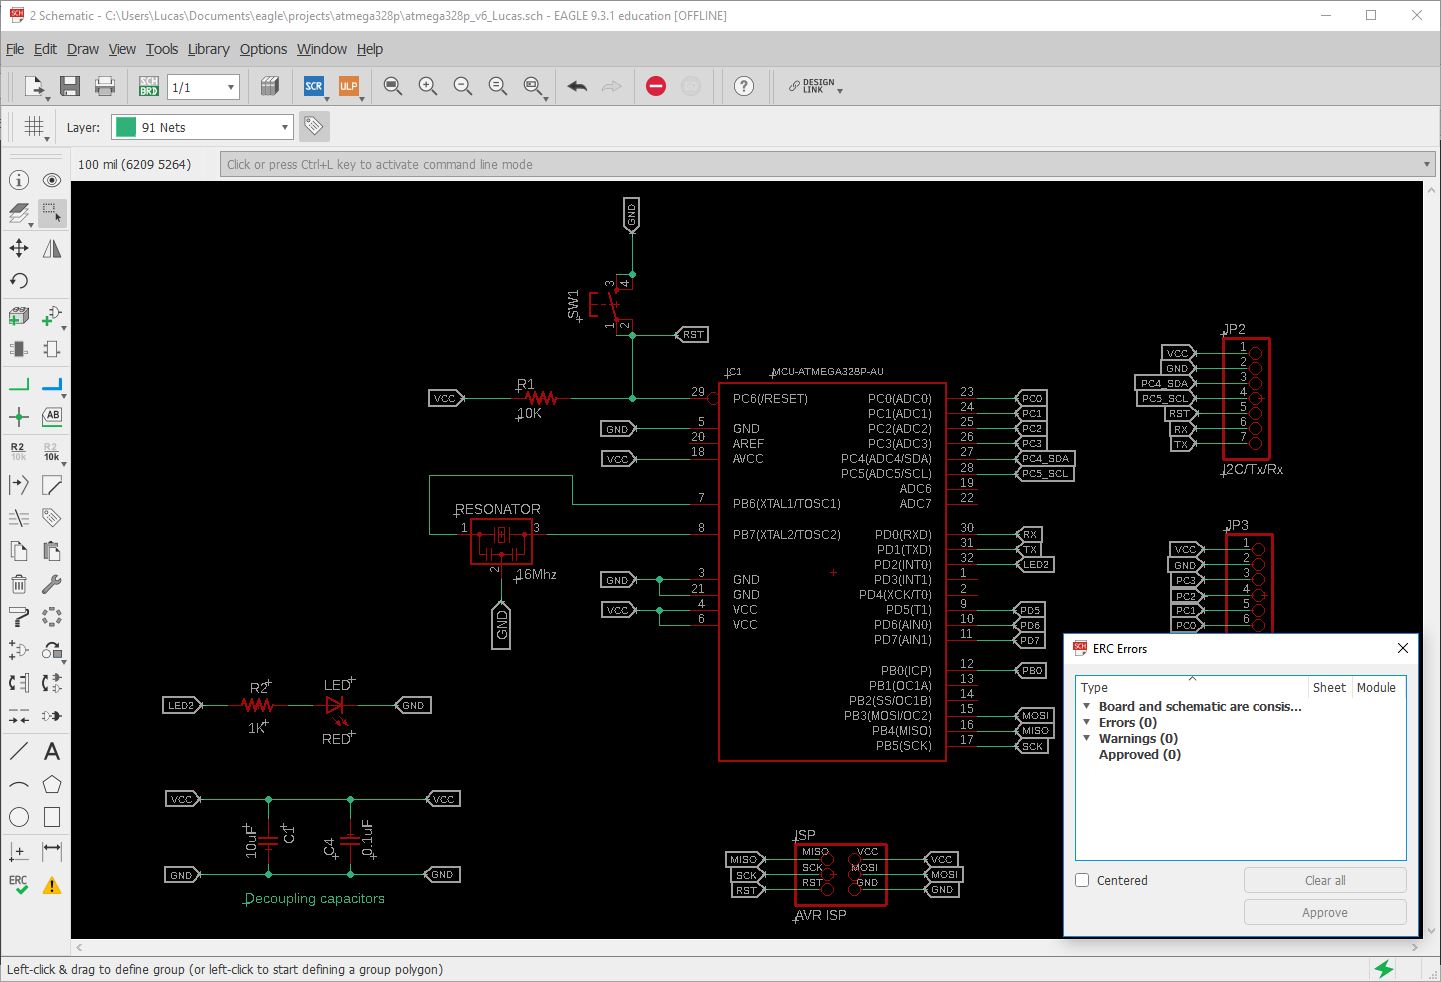Click the Undo arrow icon

point(577,87)
